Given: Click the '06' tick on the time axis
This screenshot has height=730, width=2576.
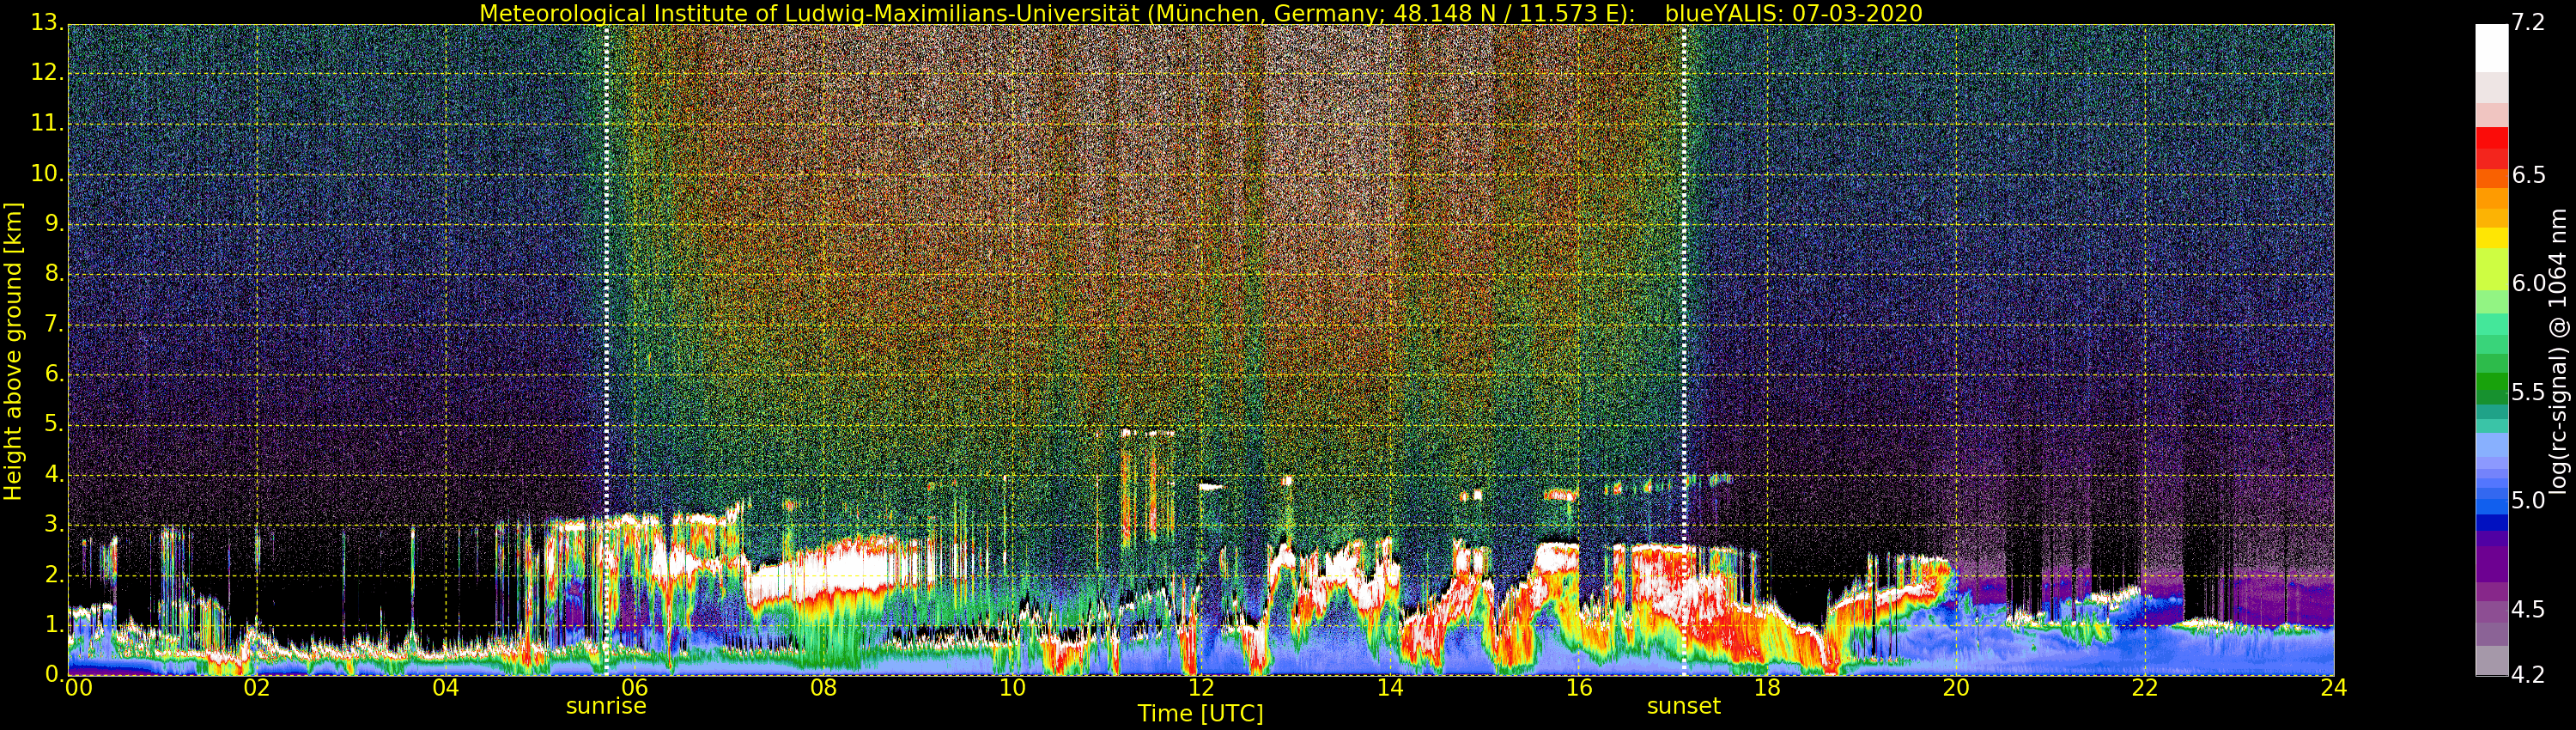Looking at the screenshot, I should pos(635,688).
